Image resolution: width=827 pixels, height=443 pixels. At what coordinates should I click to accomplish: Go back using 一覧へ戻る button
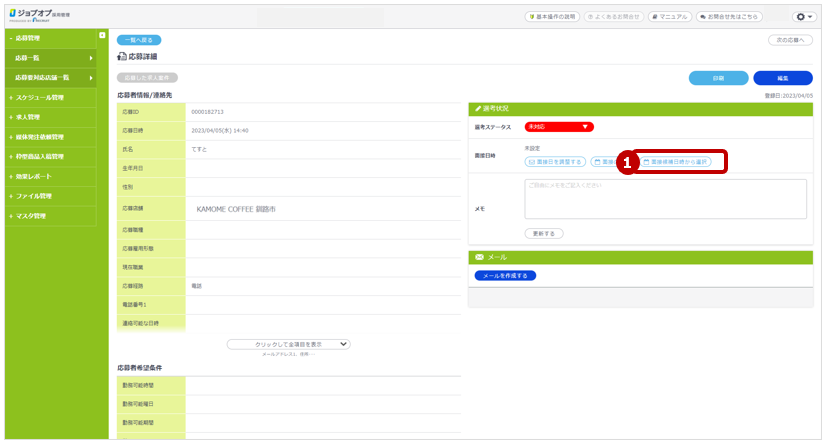tap(138, 38)
